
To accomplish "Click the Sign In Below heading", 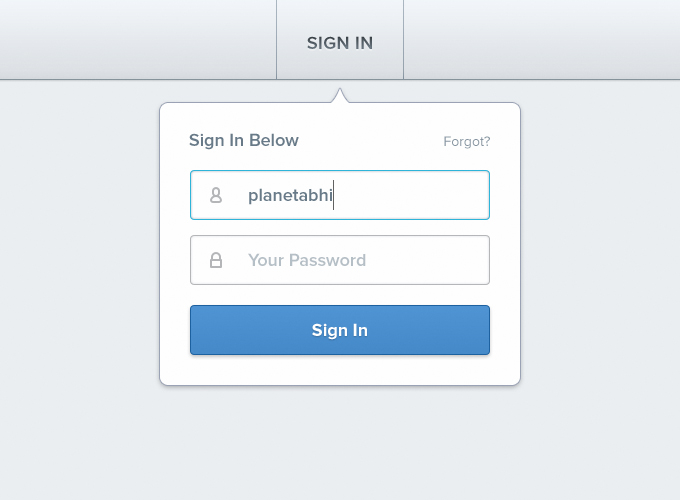I will (244, 141).
